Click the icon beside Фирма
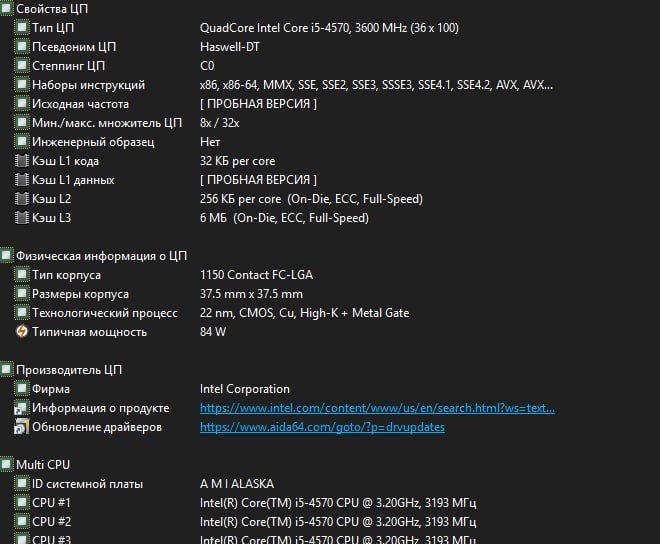The width and height of the screenshot is (660, 544). 22,389
